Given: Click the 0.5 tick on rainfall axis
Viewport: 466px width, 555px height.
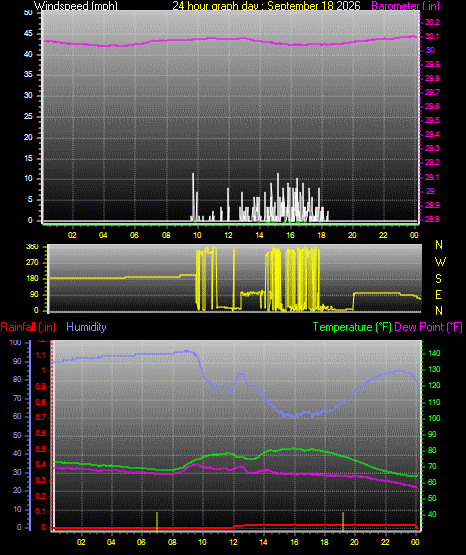Looking at the screenshot, I should (x=41, y=450).
